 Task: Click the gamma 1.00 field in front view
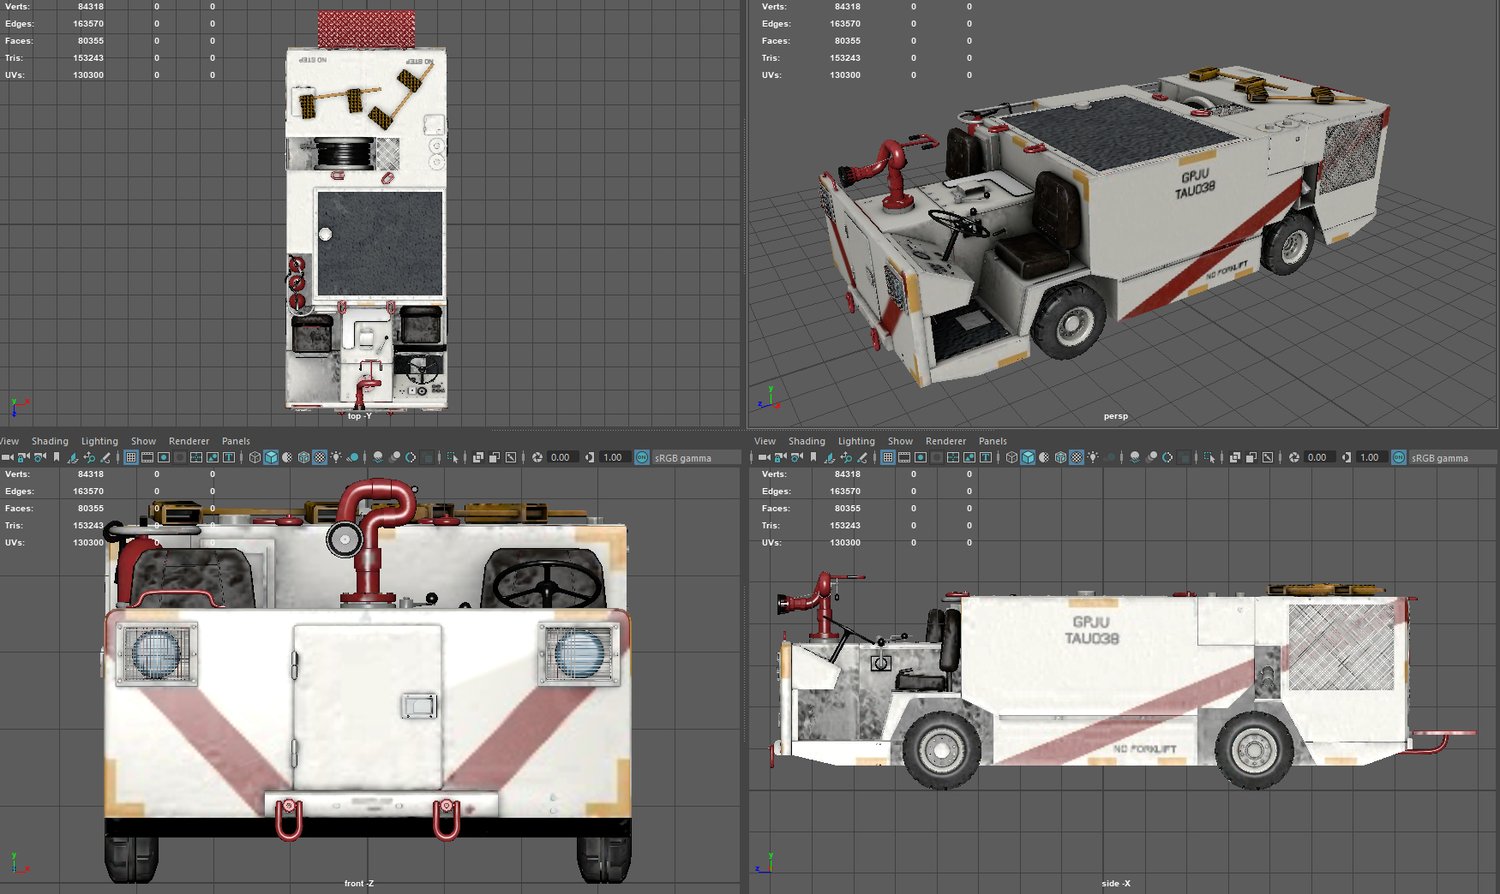[613, 457]
